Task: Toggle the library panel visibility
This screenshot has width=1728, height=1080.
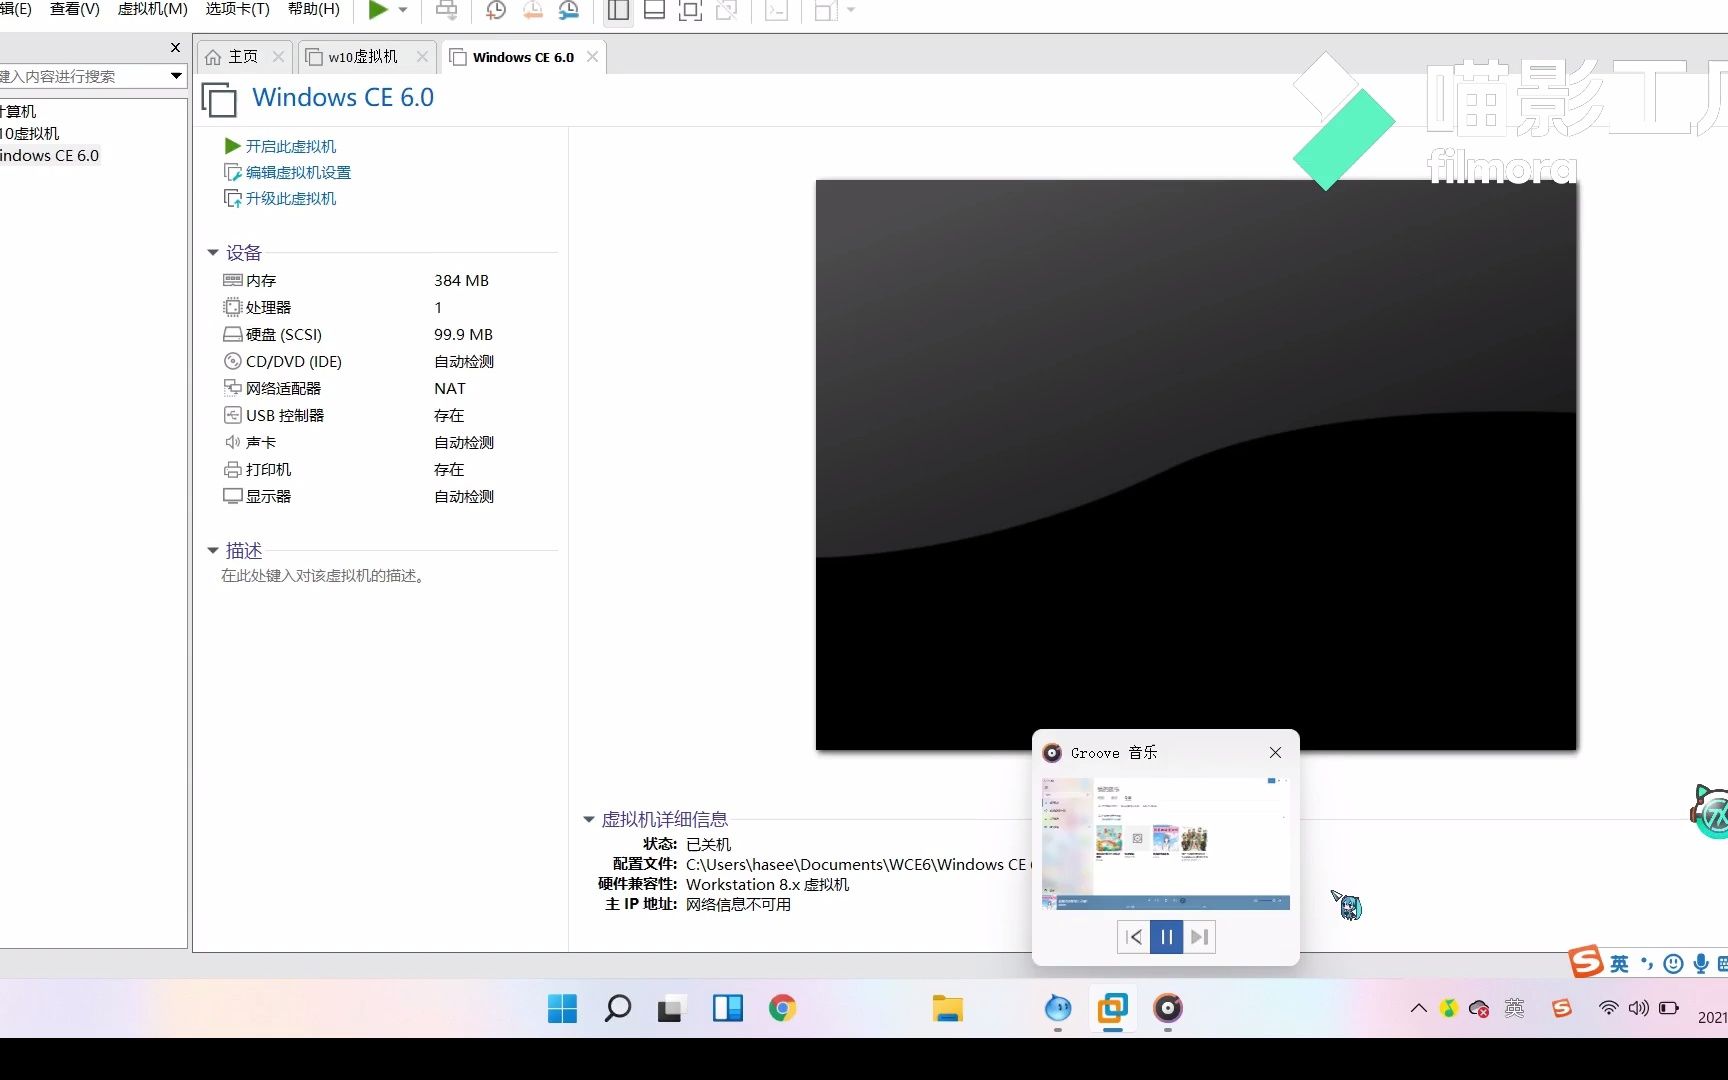Action: (x=617, y=10)
